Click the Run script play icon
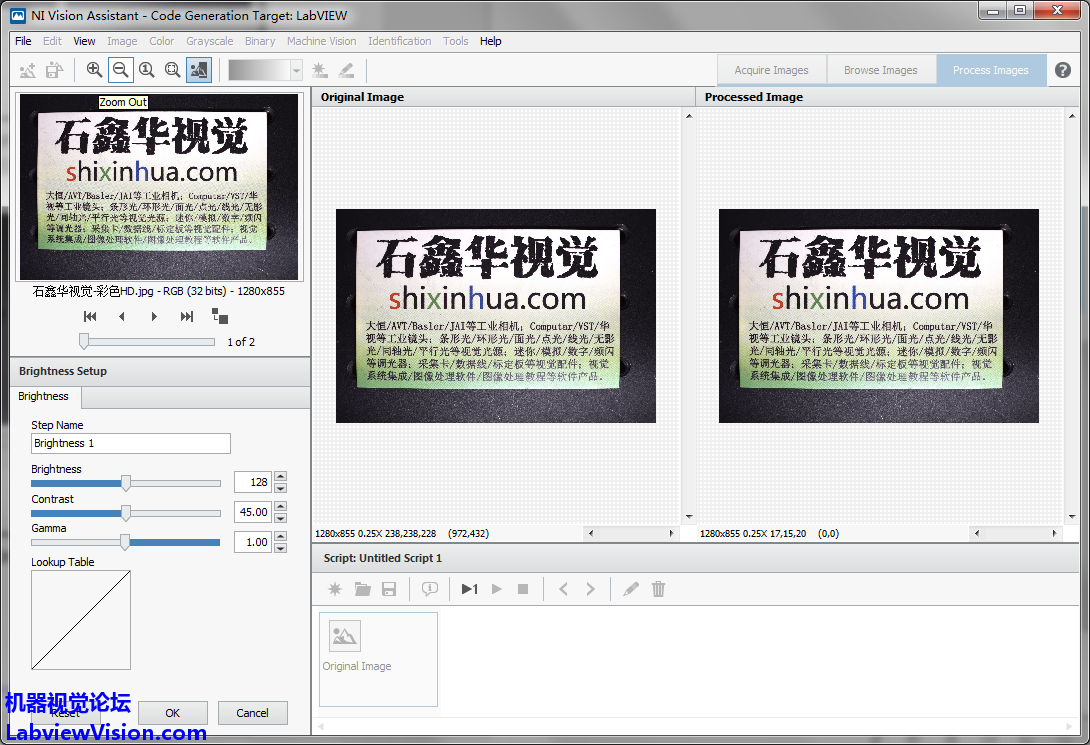This screenshot has width=1090, height=745. click(496, 589)
